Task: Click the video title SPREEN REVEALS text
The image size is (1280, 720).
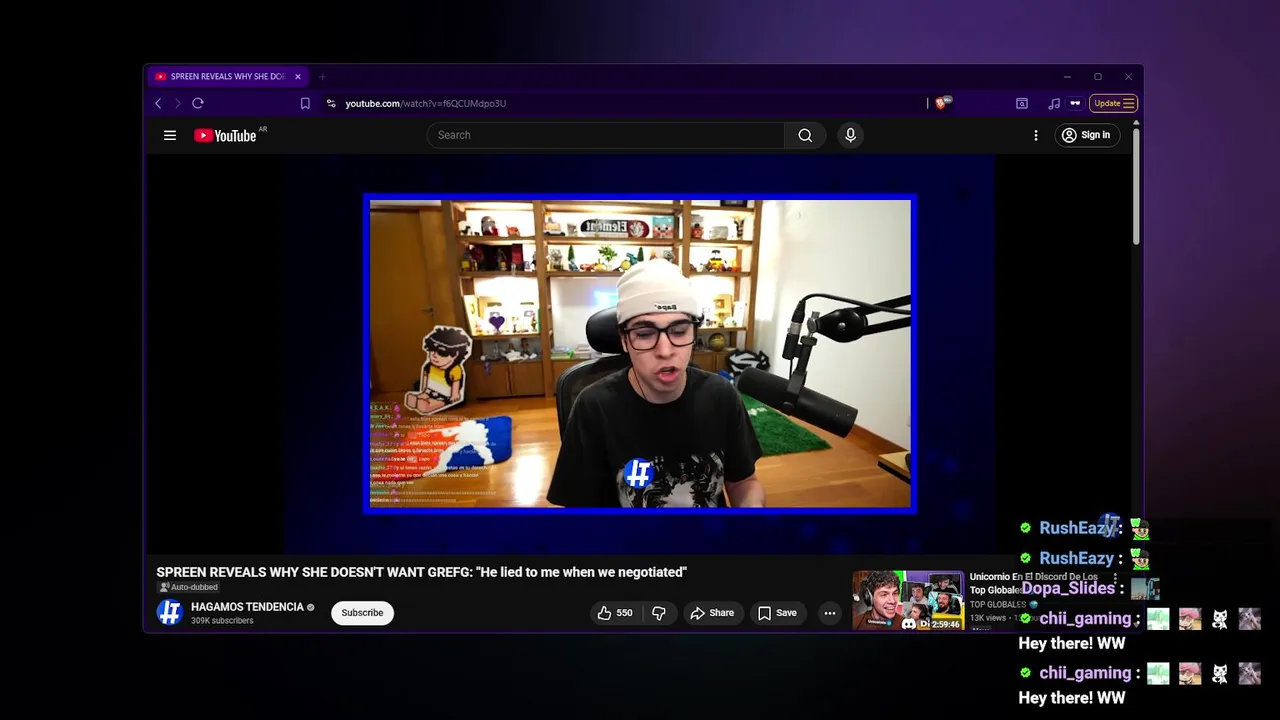Action: tap(421, 572)
